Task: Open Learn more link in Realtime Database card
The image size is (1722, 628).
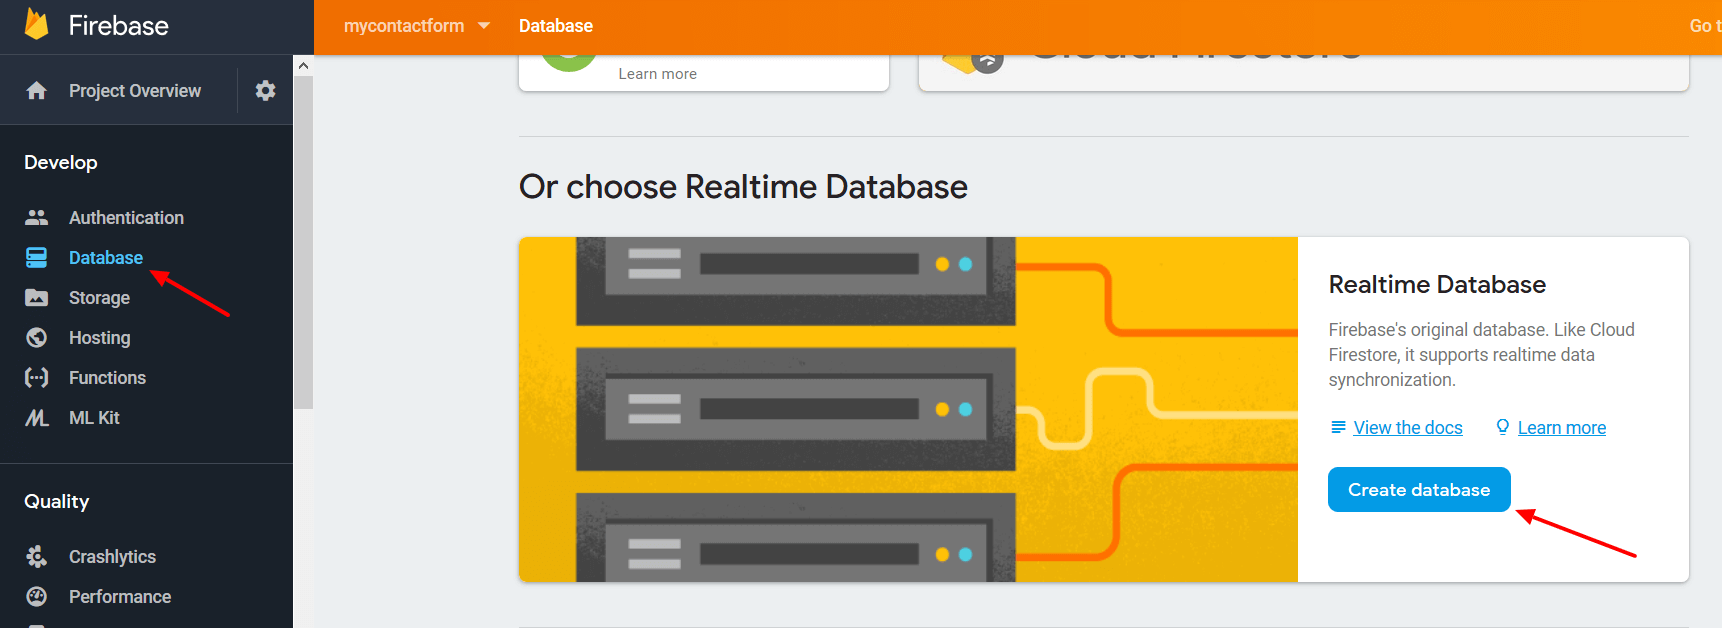Action: [x=1561, y=428]
